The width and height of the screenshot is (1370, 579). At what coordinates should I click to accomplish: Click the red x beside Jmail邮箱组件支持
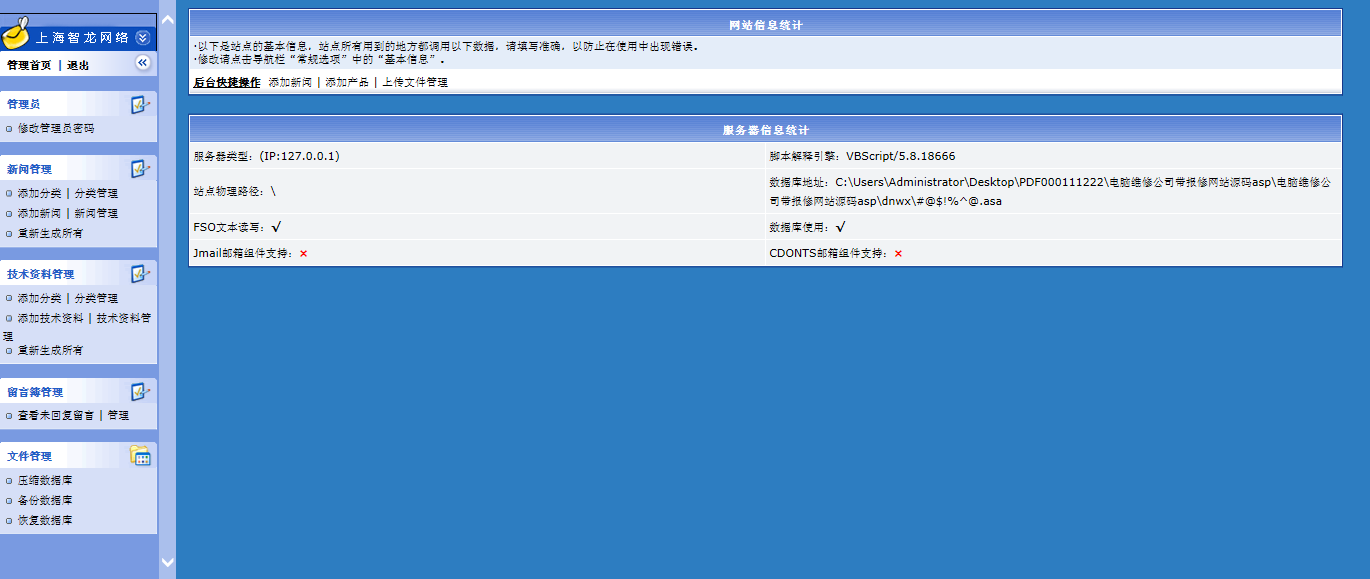click(x=303, y=254)
